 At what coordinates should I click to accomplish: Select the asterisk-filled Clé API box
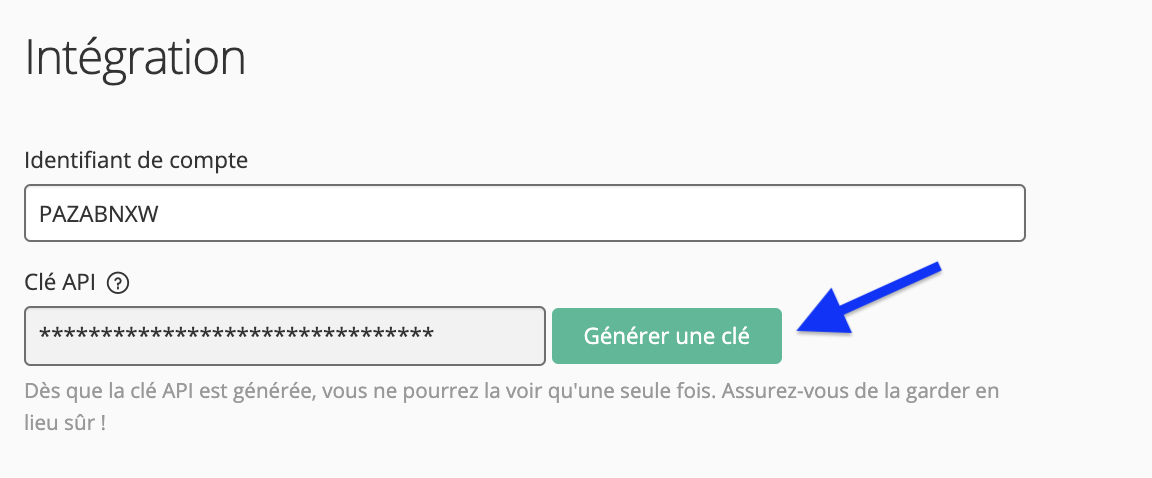[x=284, y=336]
